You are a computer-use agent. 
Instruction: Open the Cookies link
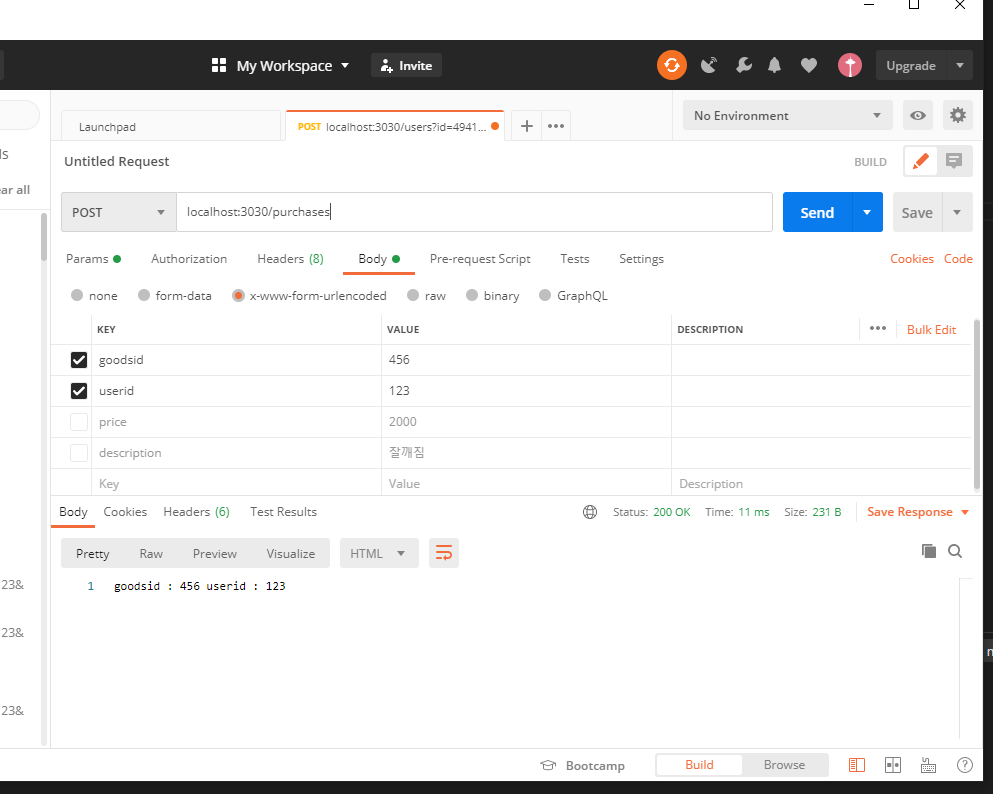coord(911,258)
